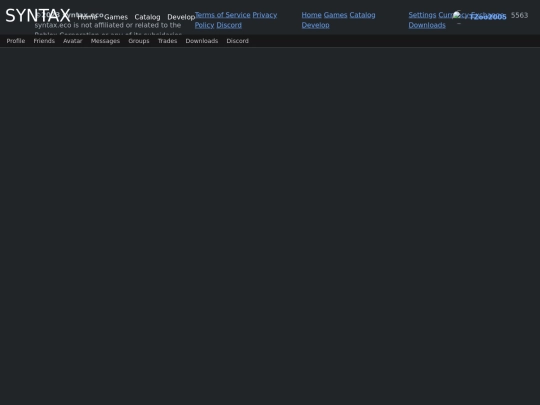Click the underlined Downloads footer link
This screenshot has height=405, width=540.
point(427,25)
